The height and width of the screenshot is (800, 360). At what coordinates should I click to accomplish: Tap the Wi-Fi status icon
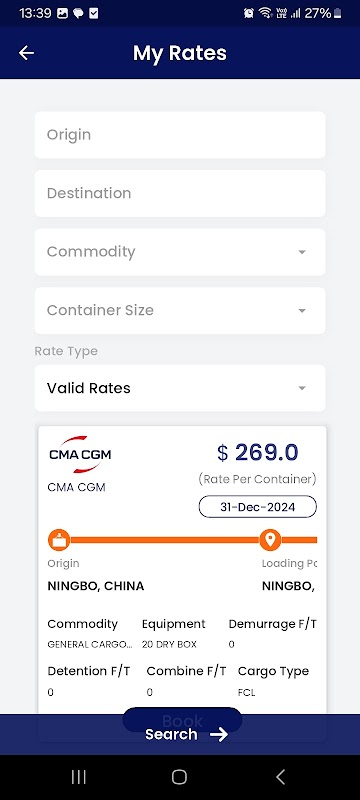point(265,13)
